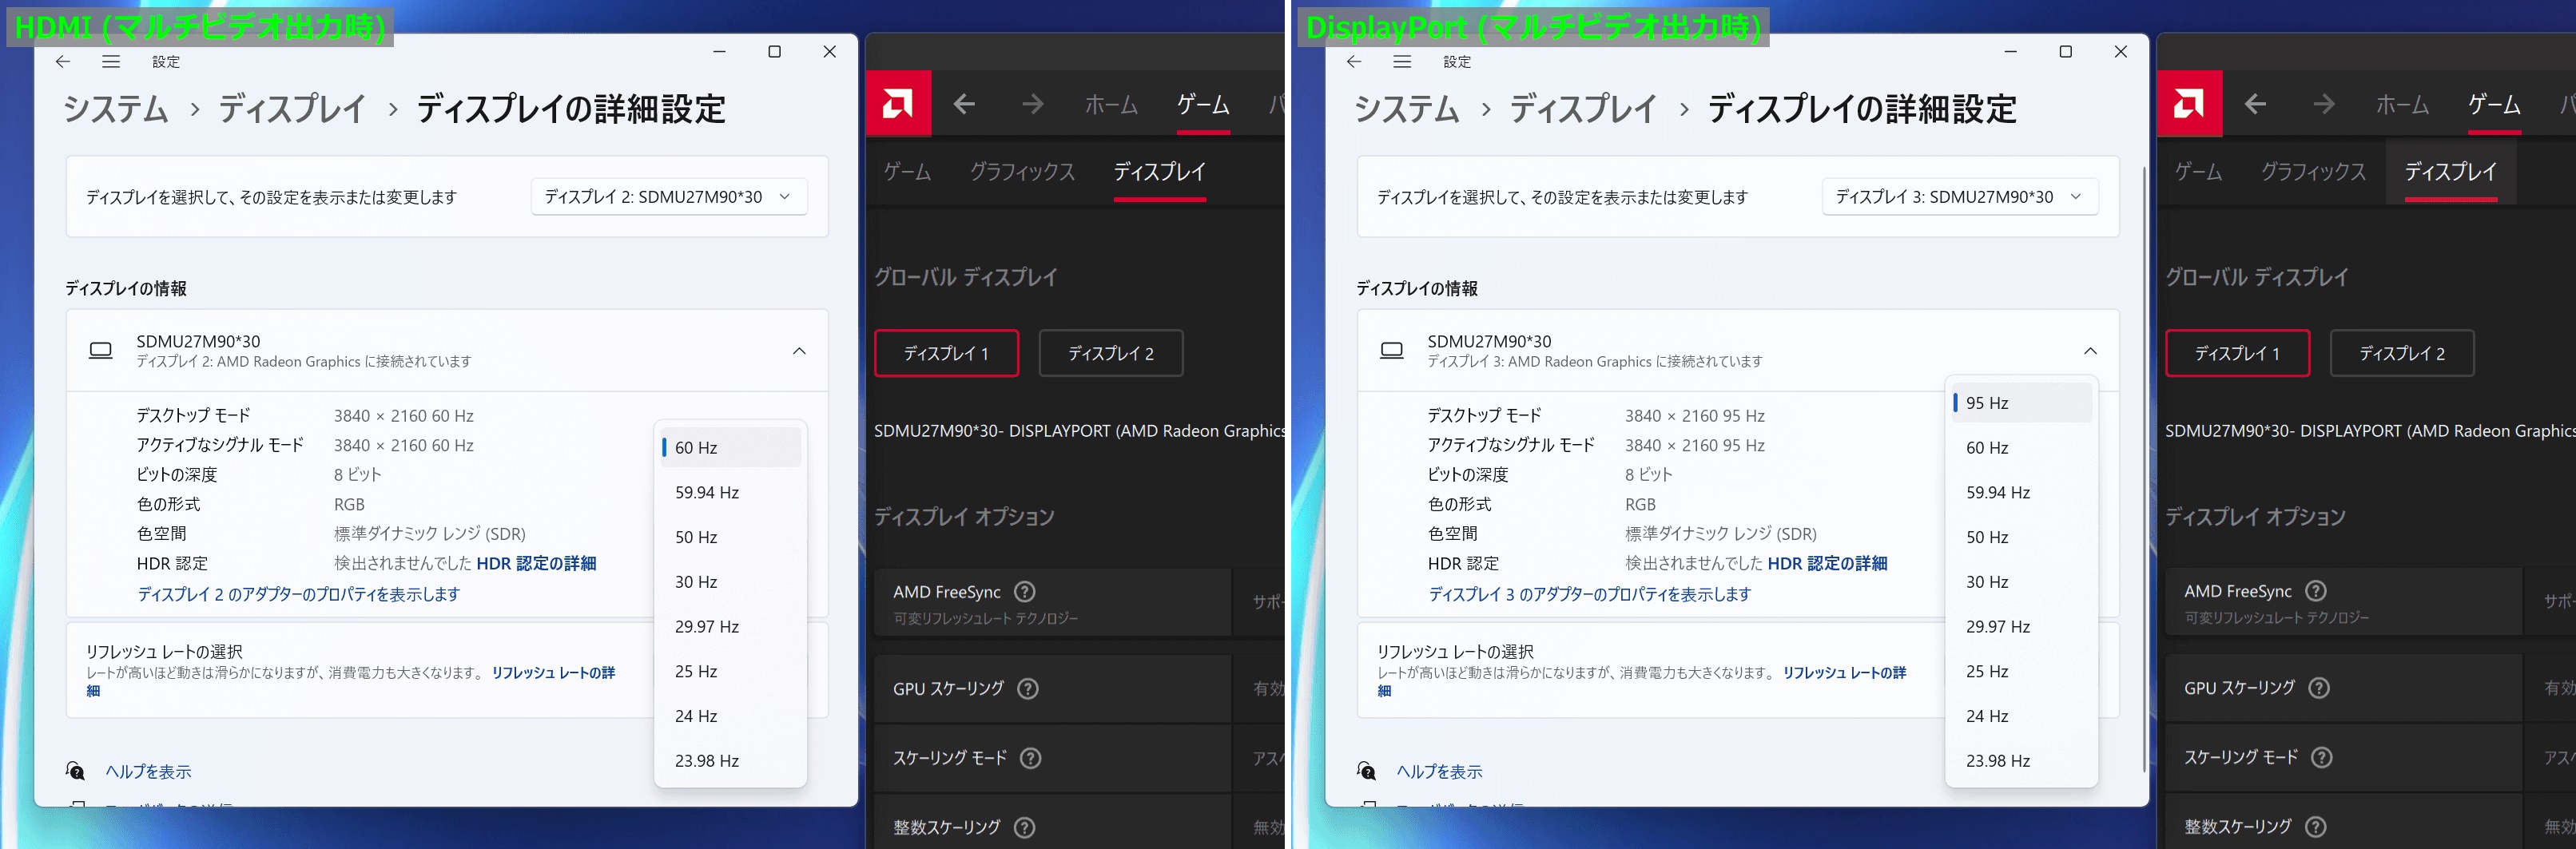Open AMD FreeSync help icon in left AMD window
This screenshot has width=2576, height=849.
1025,591
